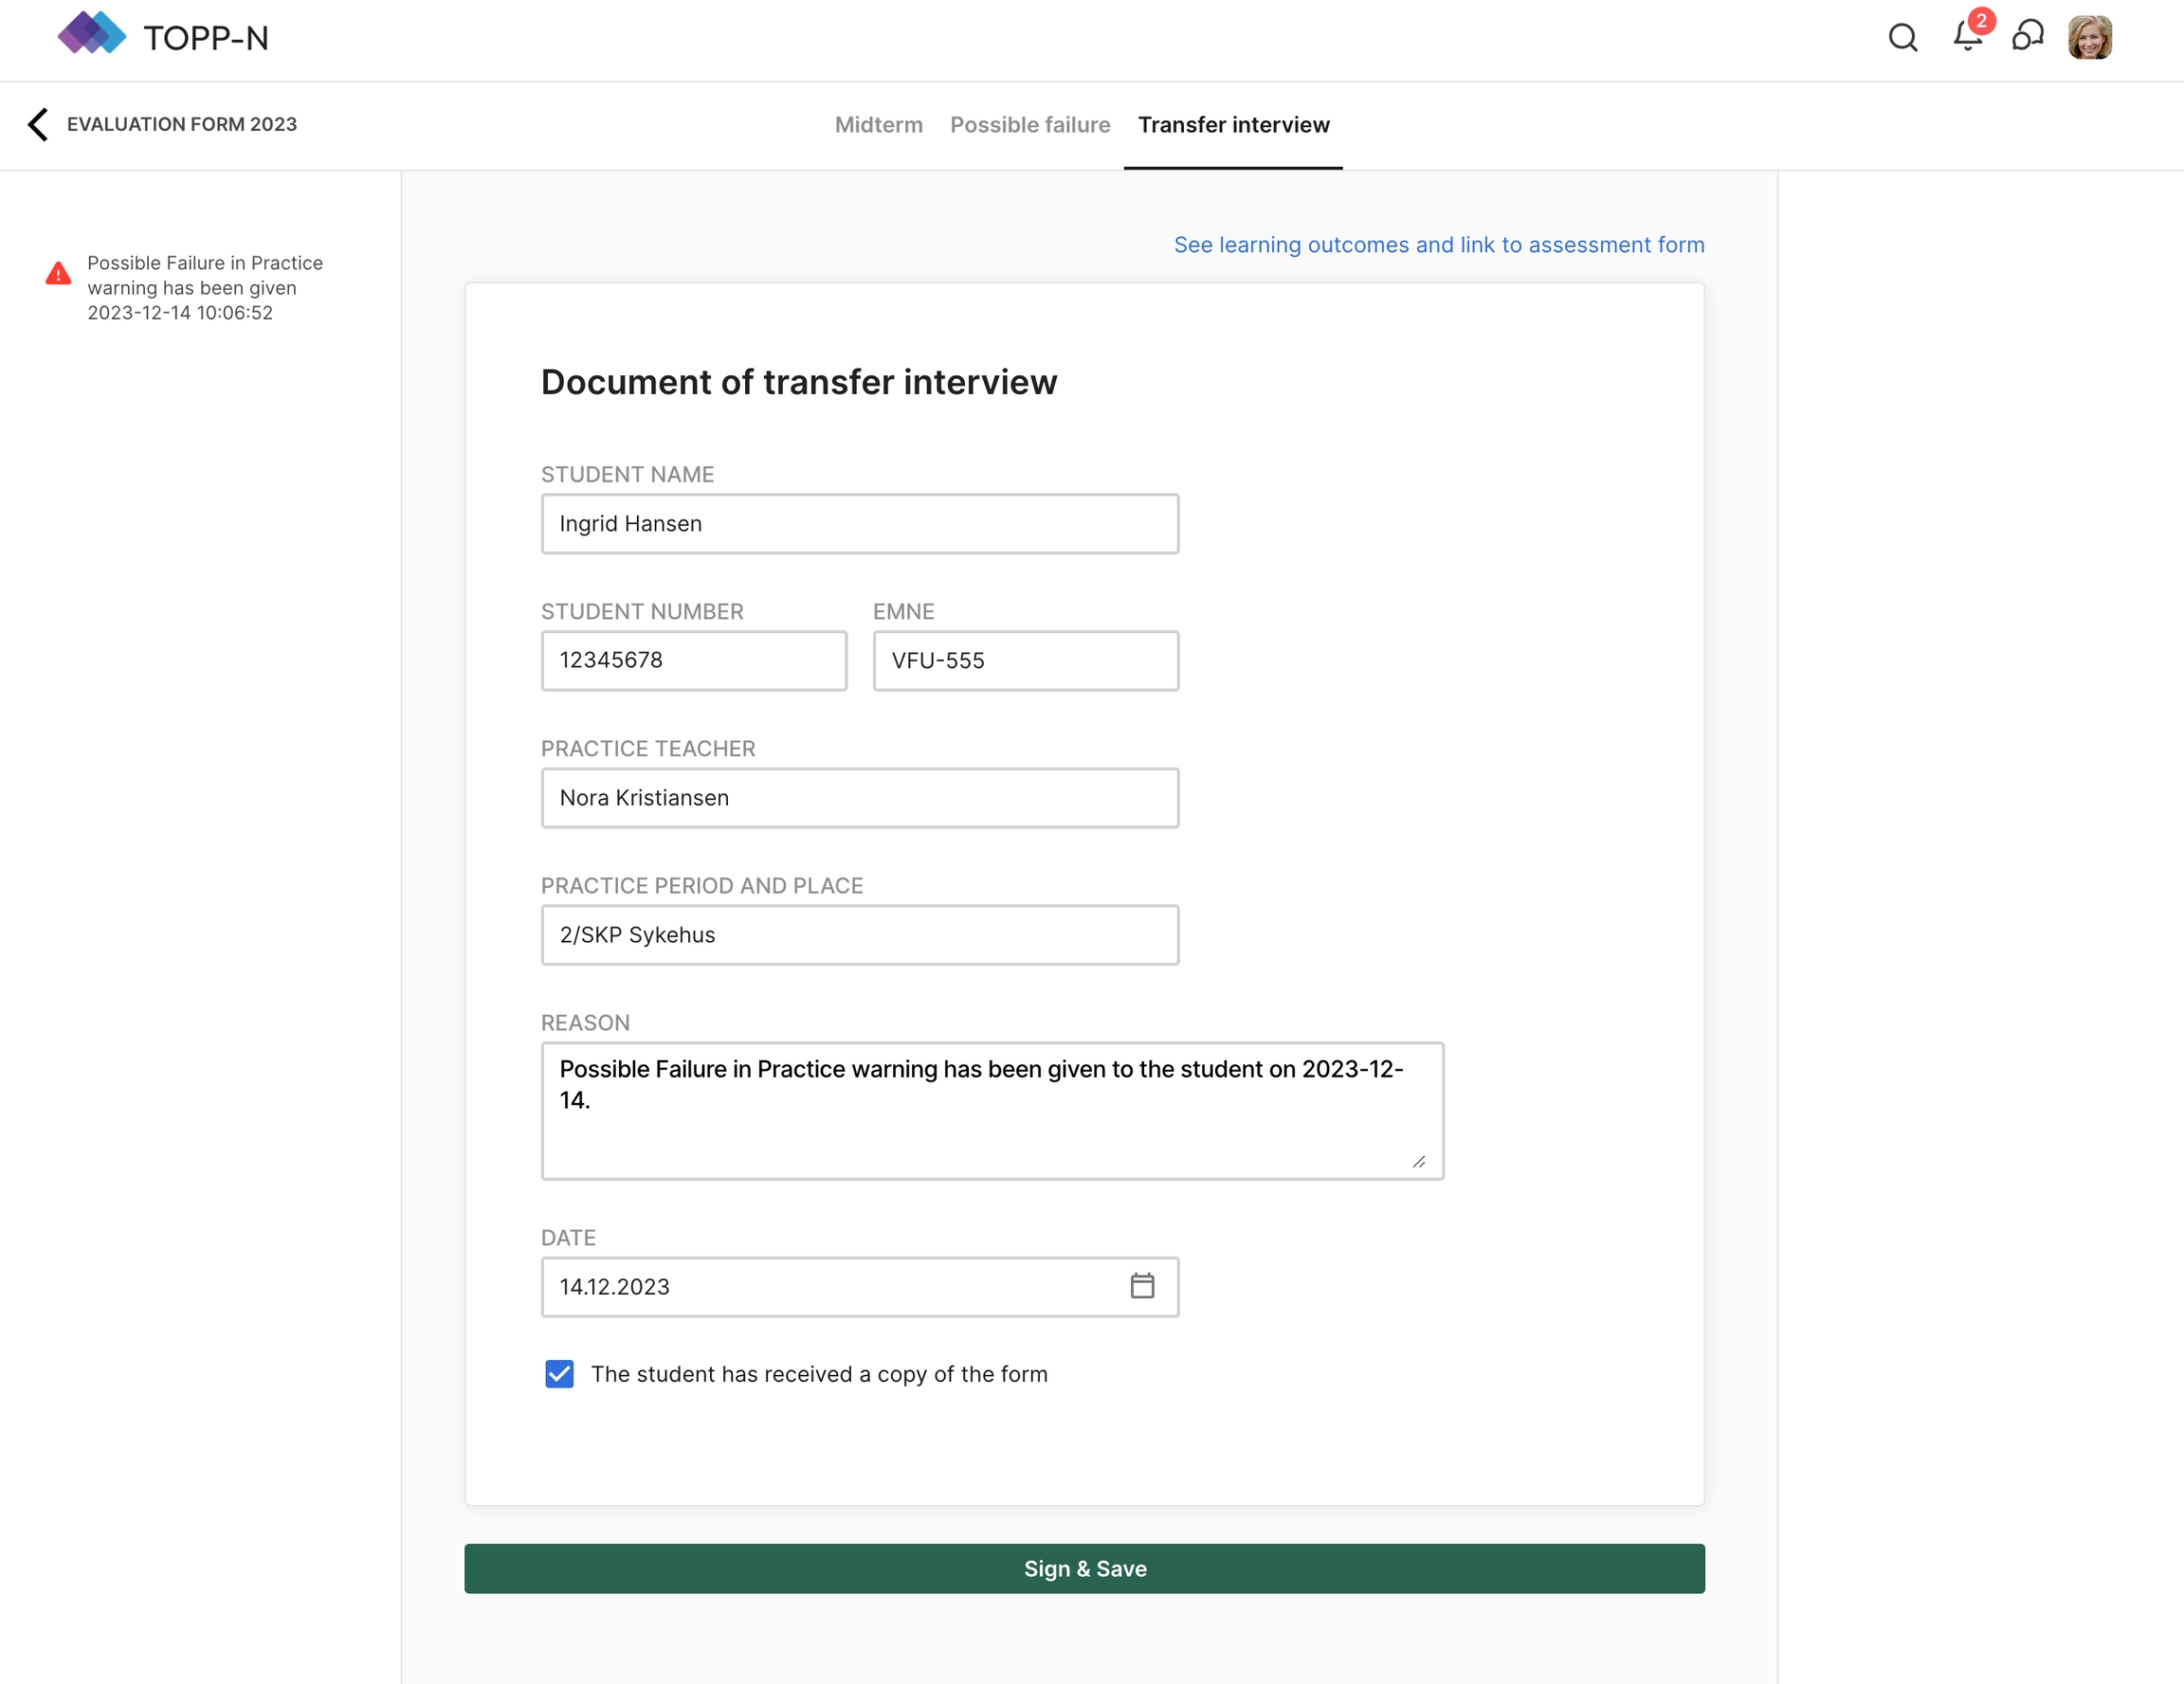The width and height of the screenshot is (2184, 1684).
Task: Open date picker calendar icon
Action: [1142, 1286]
